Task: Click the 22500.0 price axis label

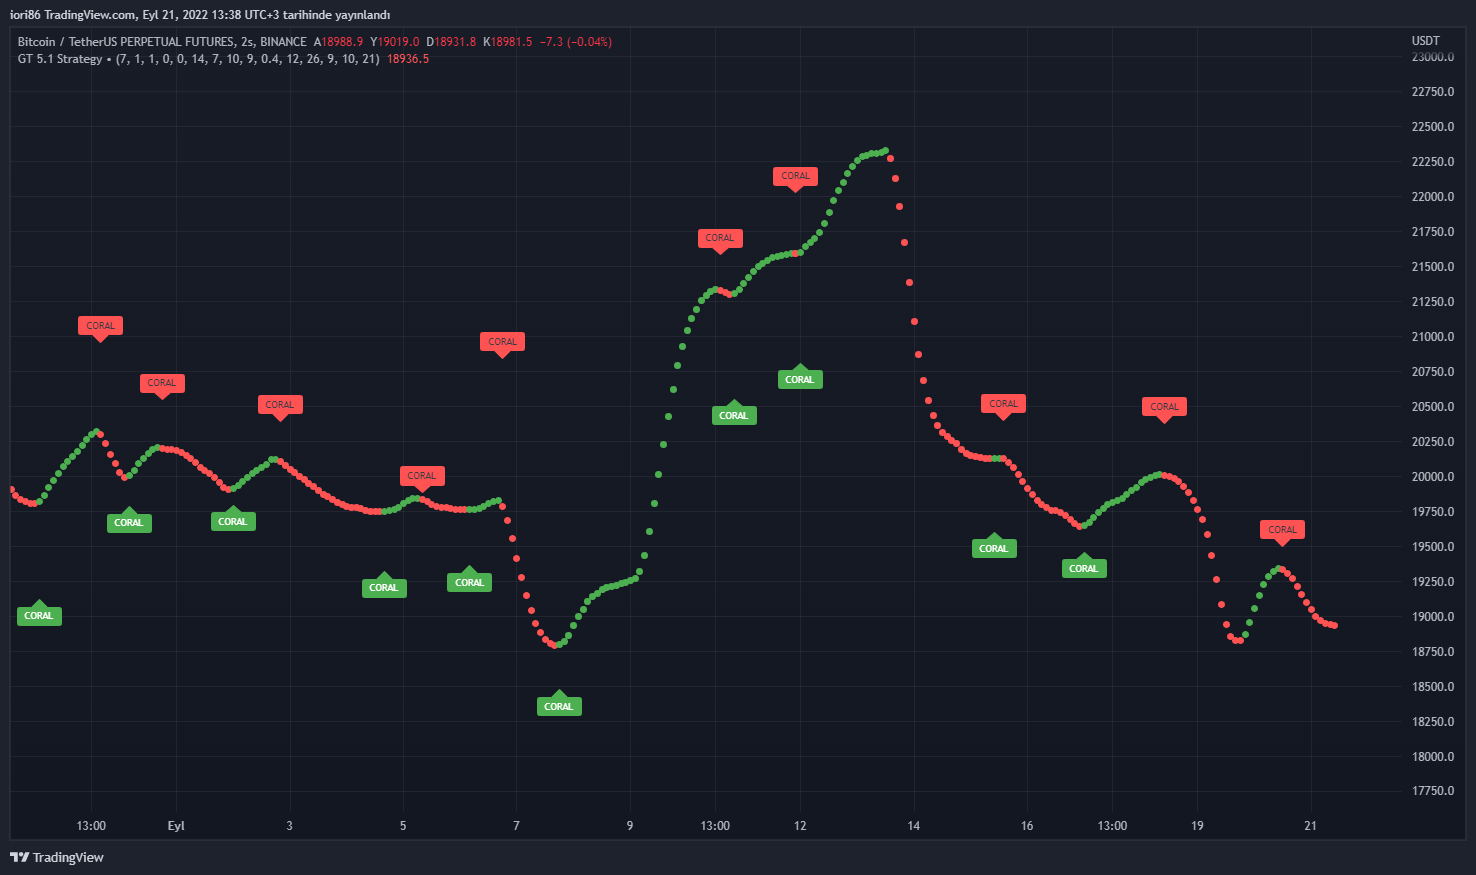Action: (1433, 127)
